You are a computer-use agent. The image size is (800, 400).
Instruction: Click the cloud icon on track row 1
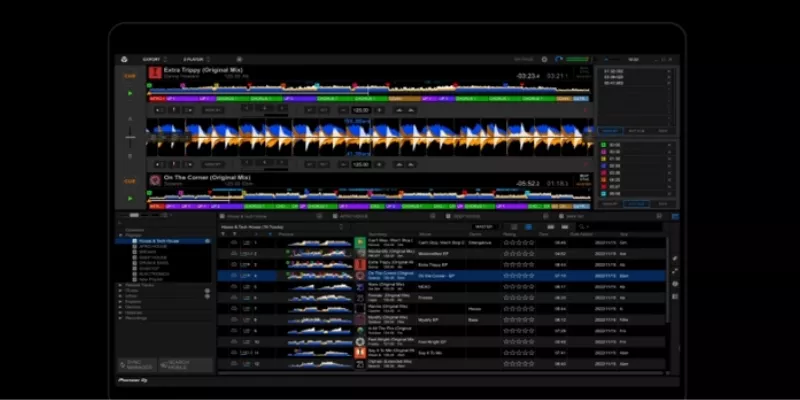234,243
